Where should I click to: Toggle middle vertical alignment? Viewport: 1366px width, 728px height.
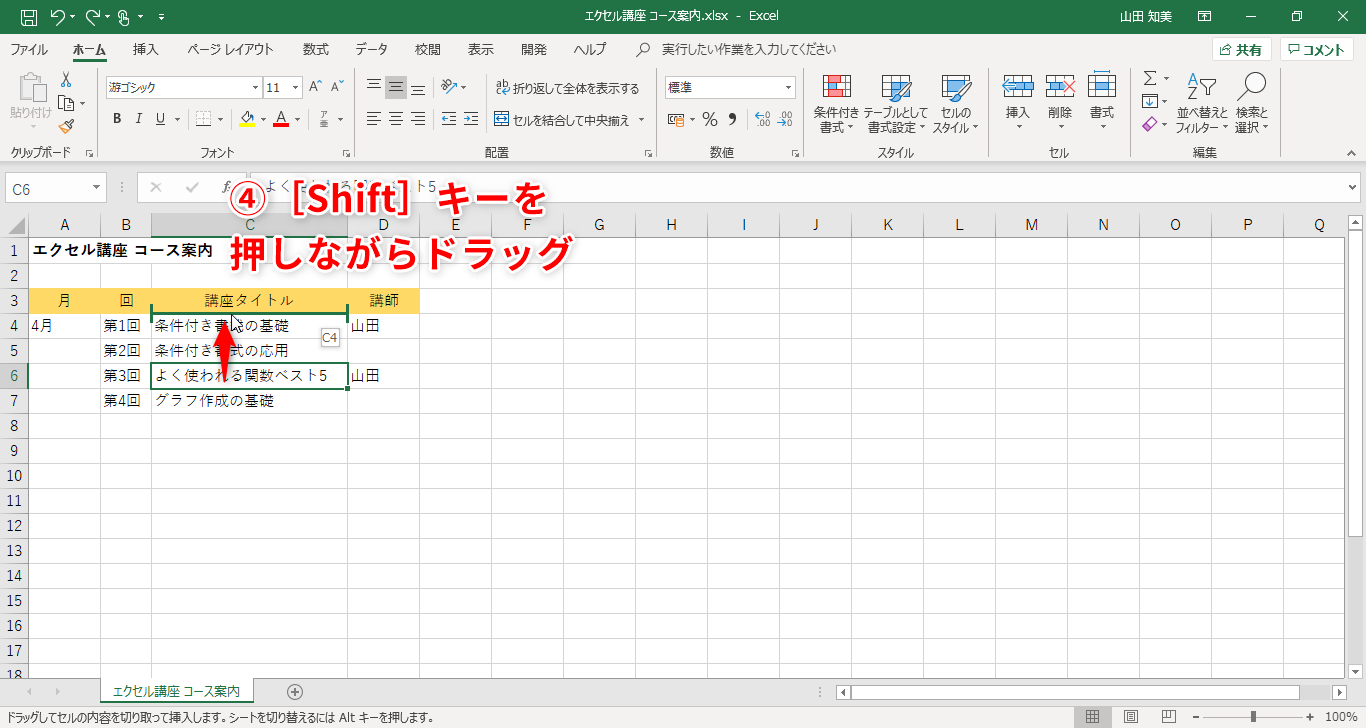[396, 87]
